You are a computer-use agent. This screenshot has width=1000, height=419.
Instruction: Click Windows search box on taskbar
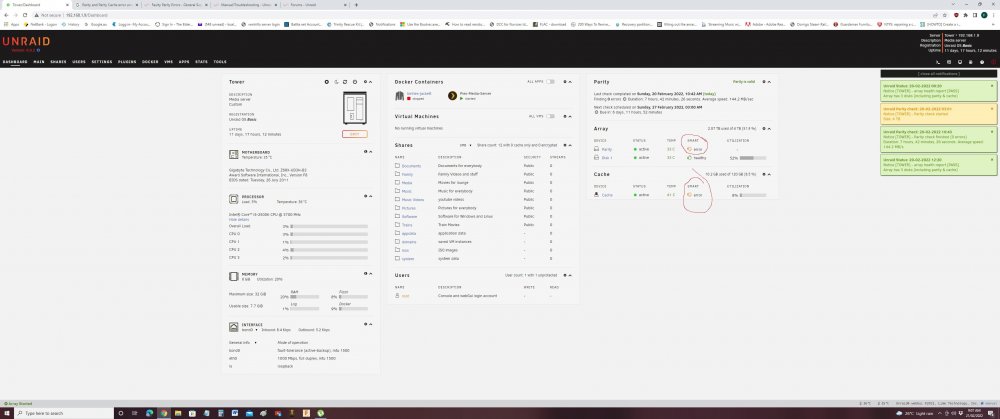(x=64, y=413)
